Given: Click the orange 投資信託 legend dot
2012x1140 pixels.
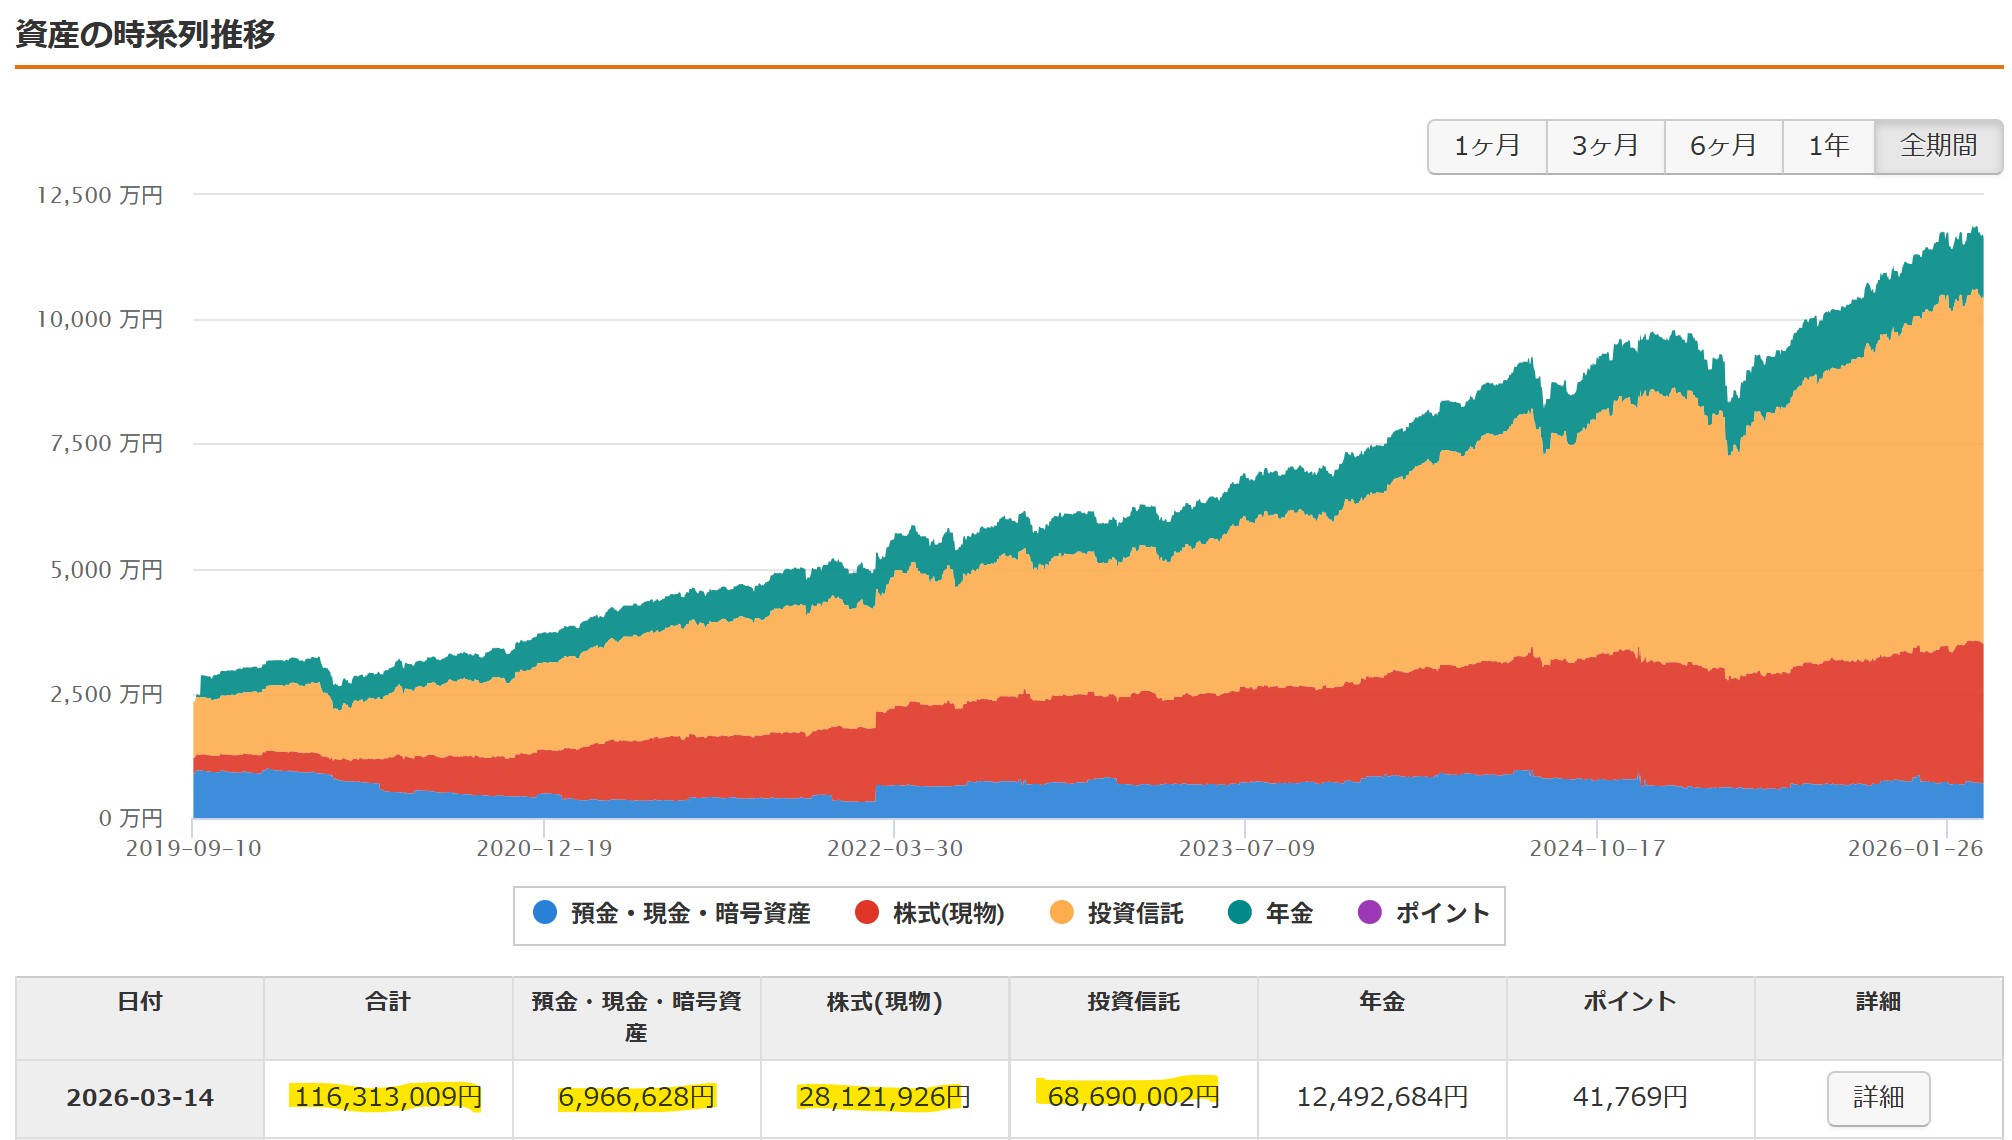Looking at the screenshot, I should pyautogui.click(x=1062, y=912).
